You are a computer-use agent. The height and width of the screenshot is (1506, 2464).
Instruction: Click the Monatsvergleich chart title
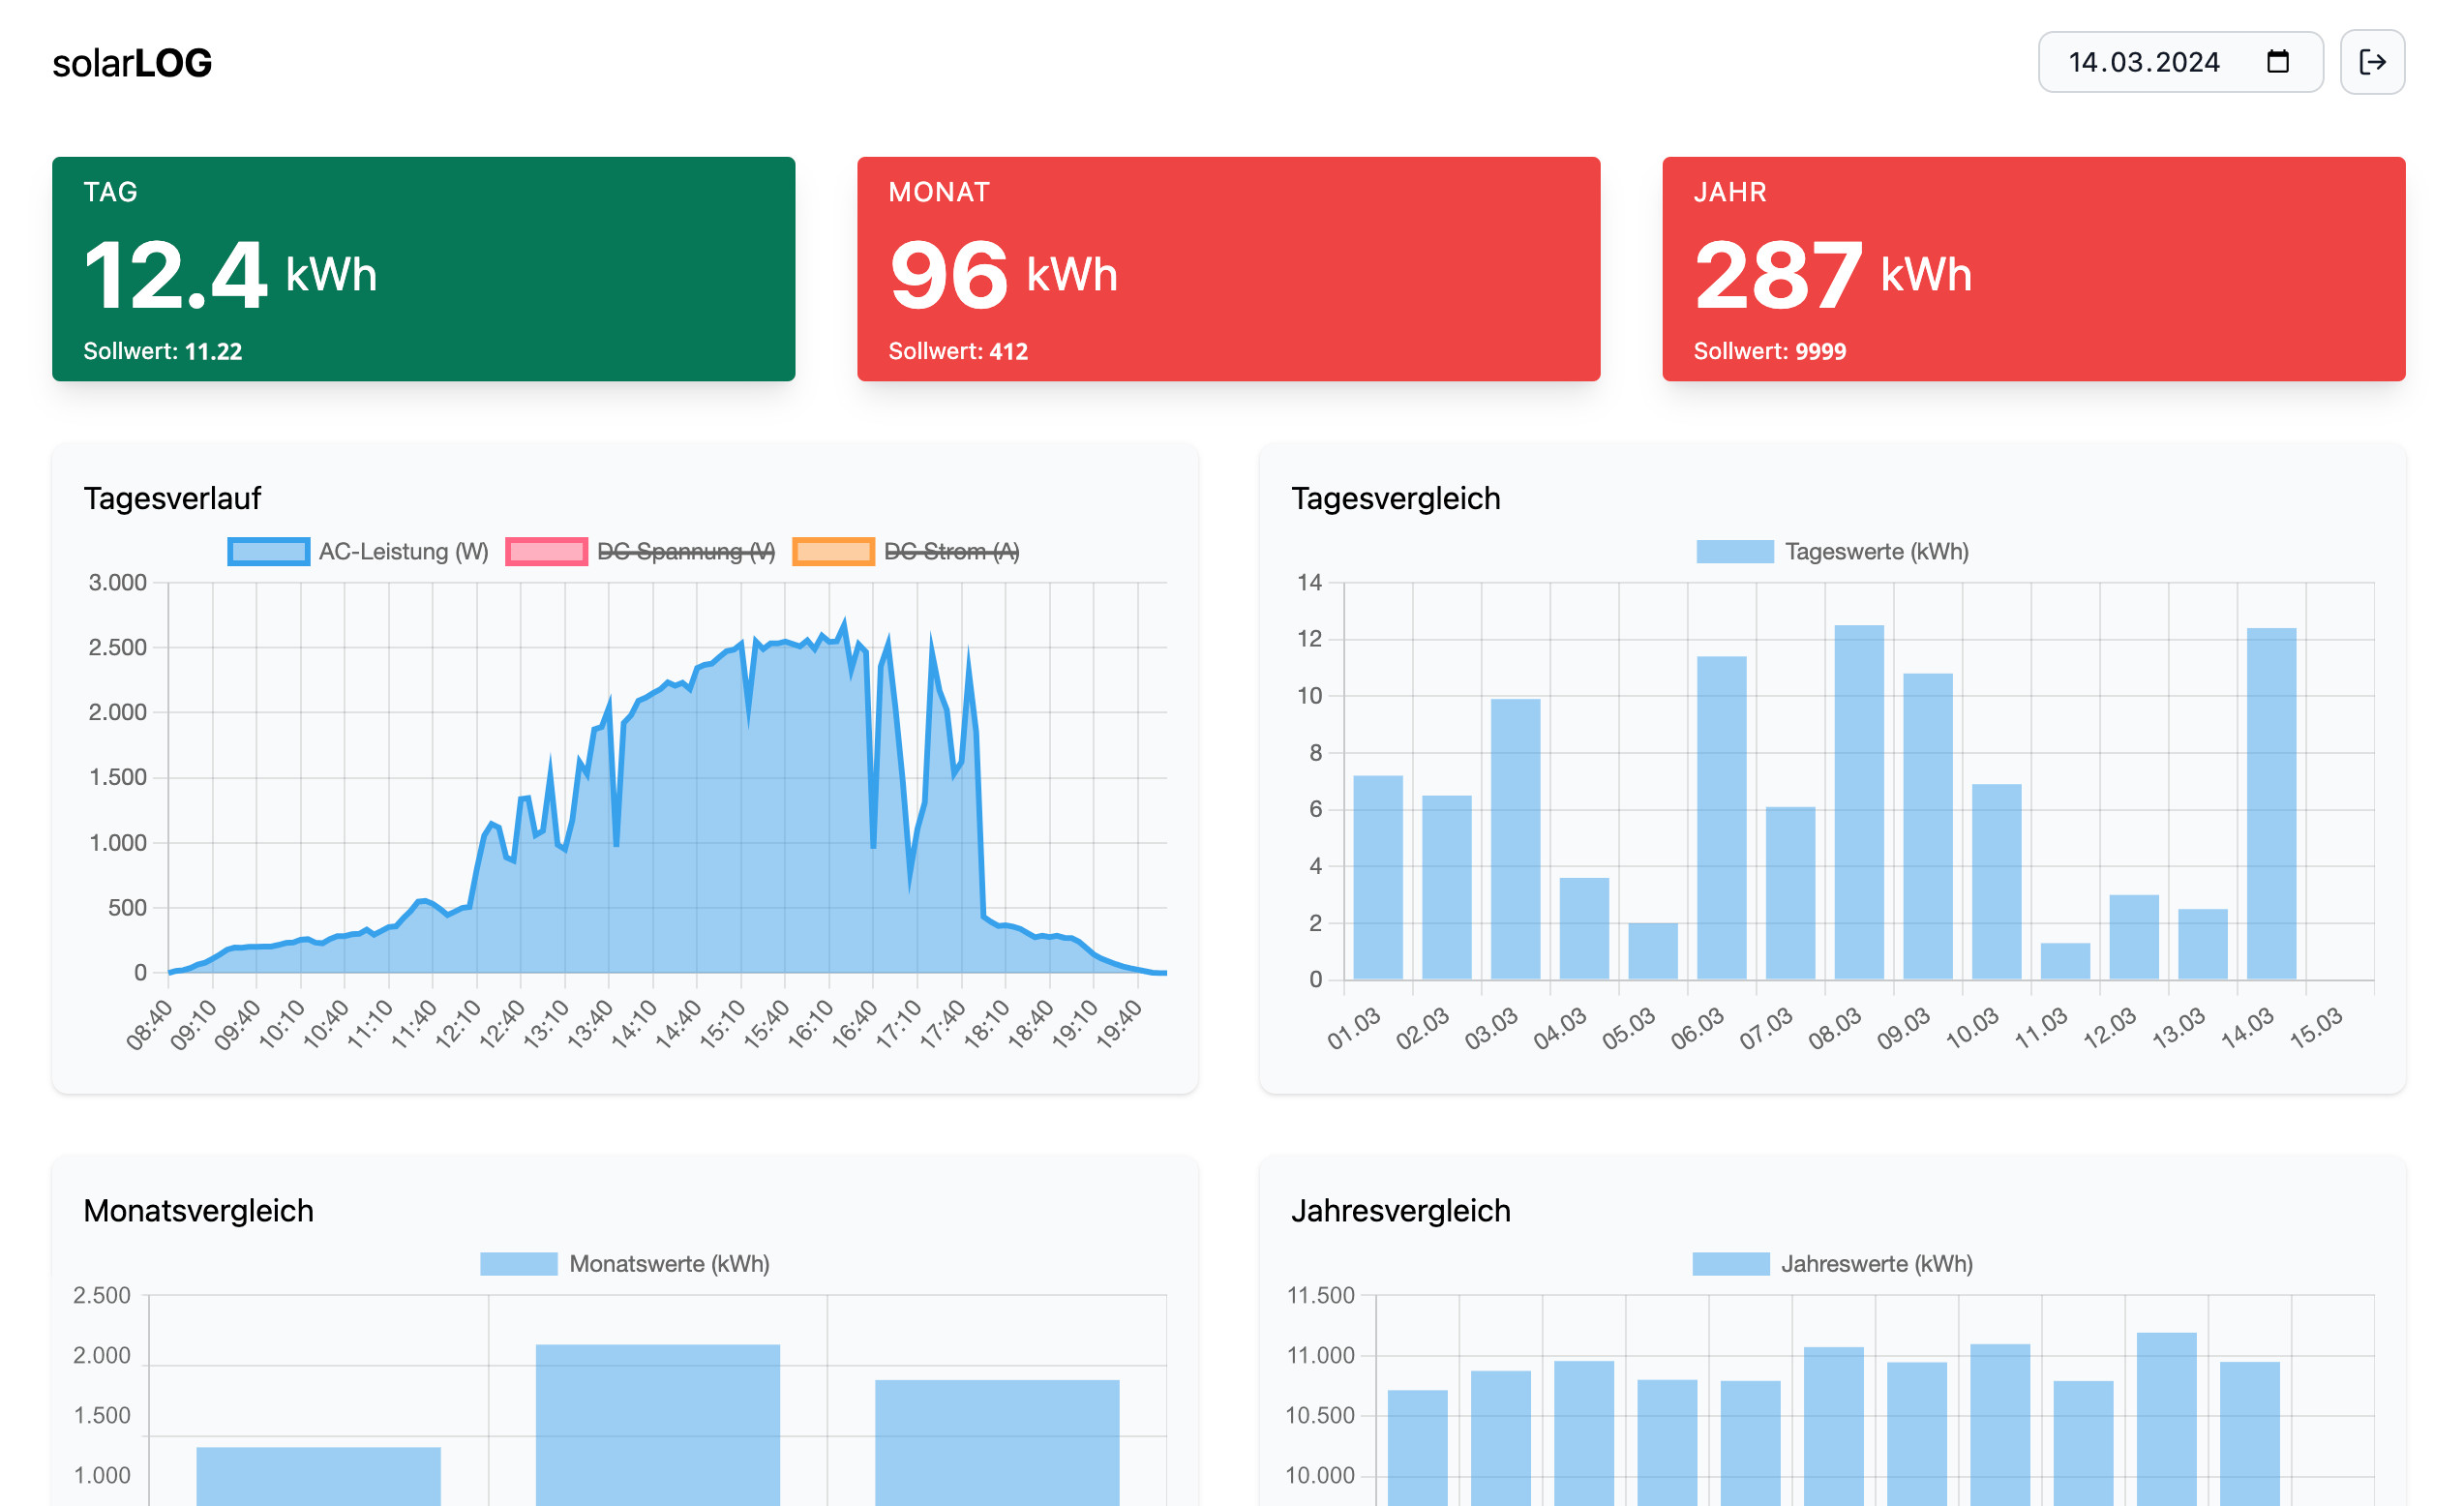(x=198, y=1210)
